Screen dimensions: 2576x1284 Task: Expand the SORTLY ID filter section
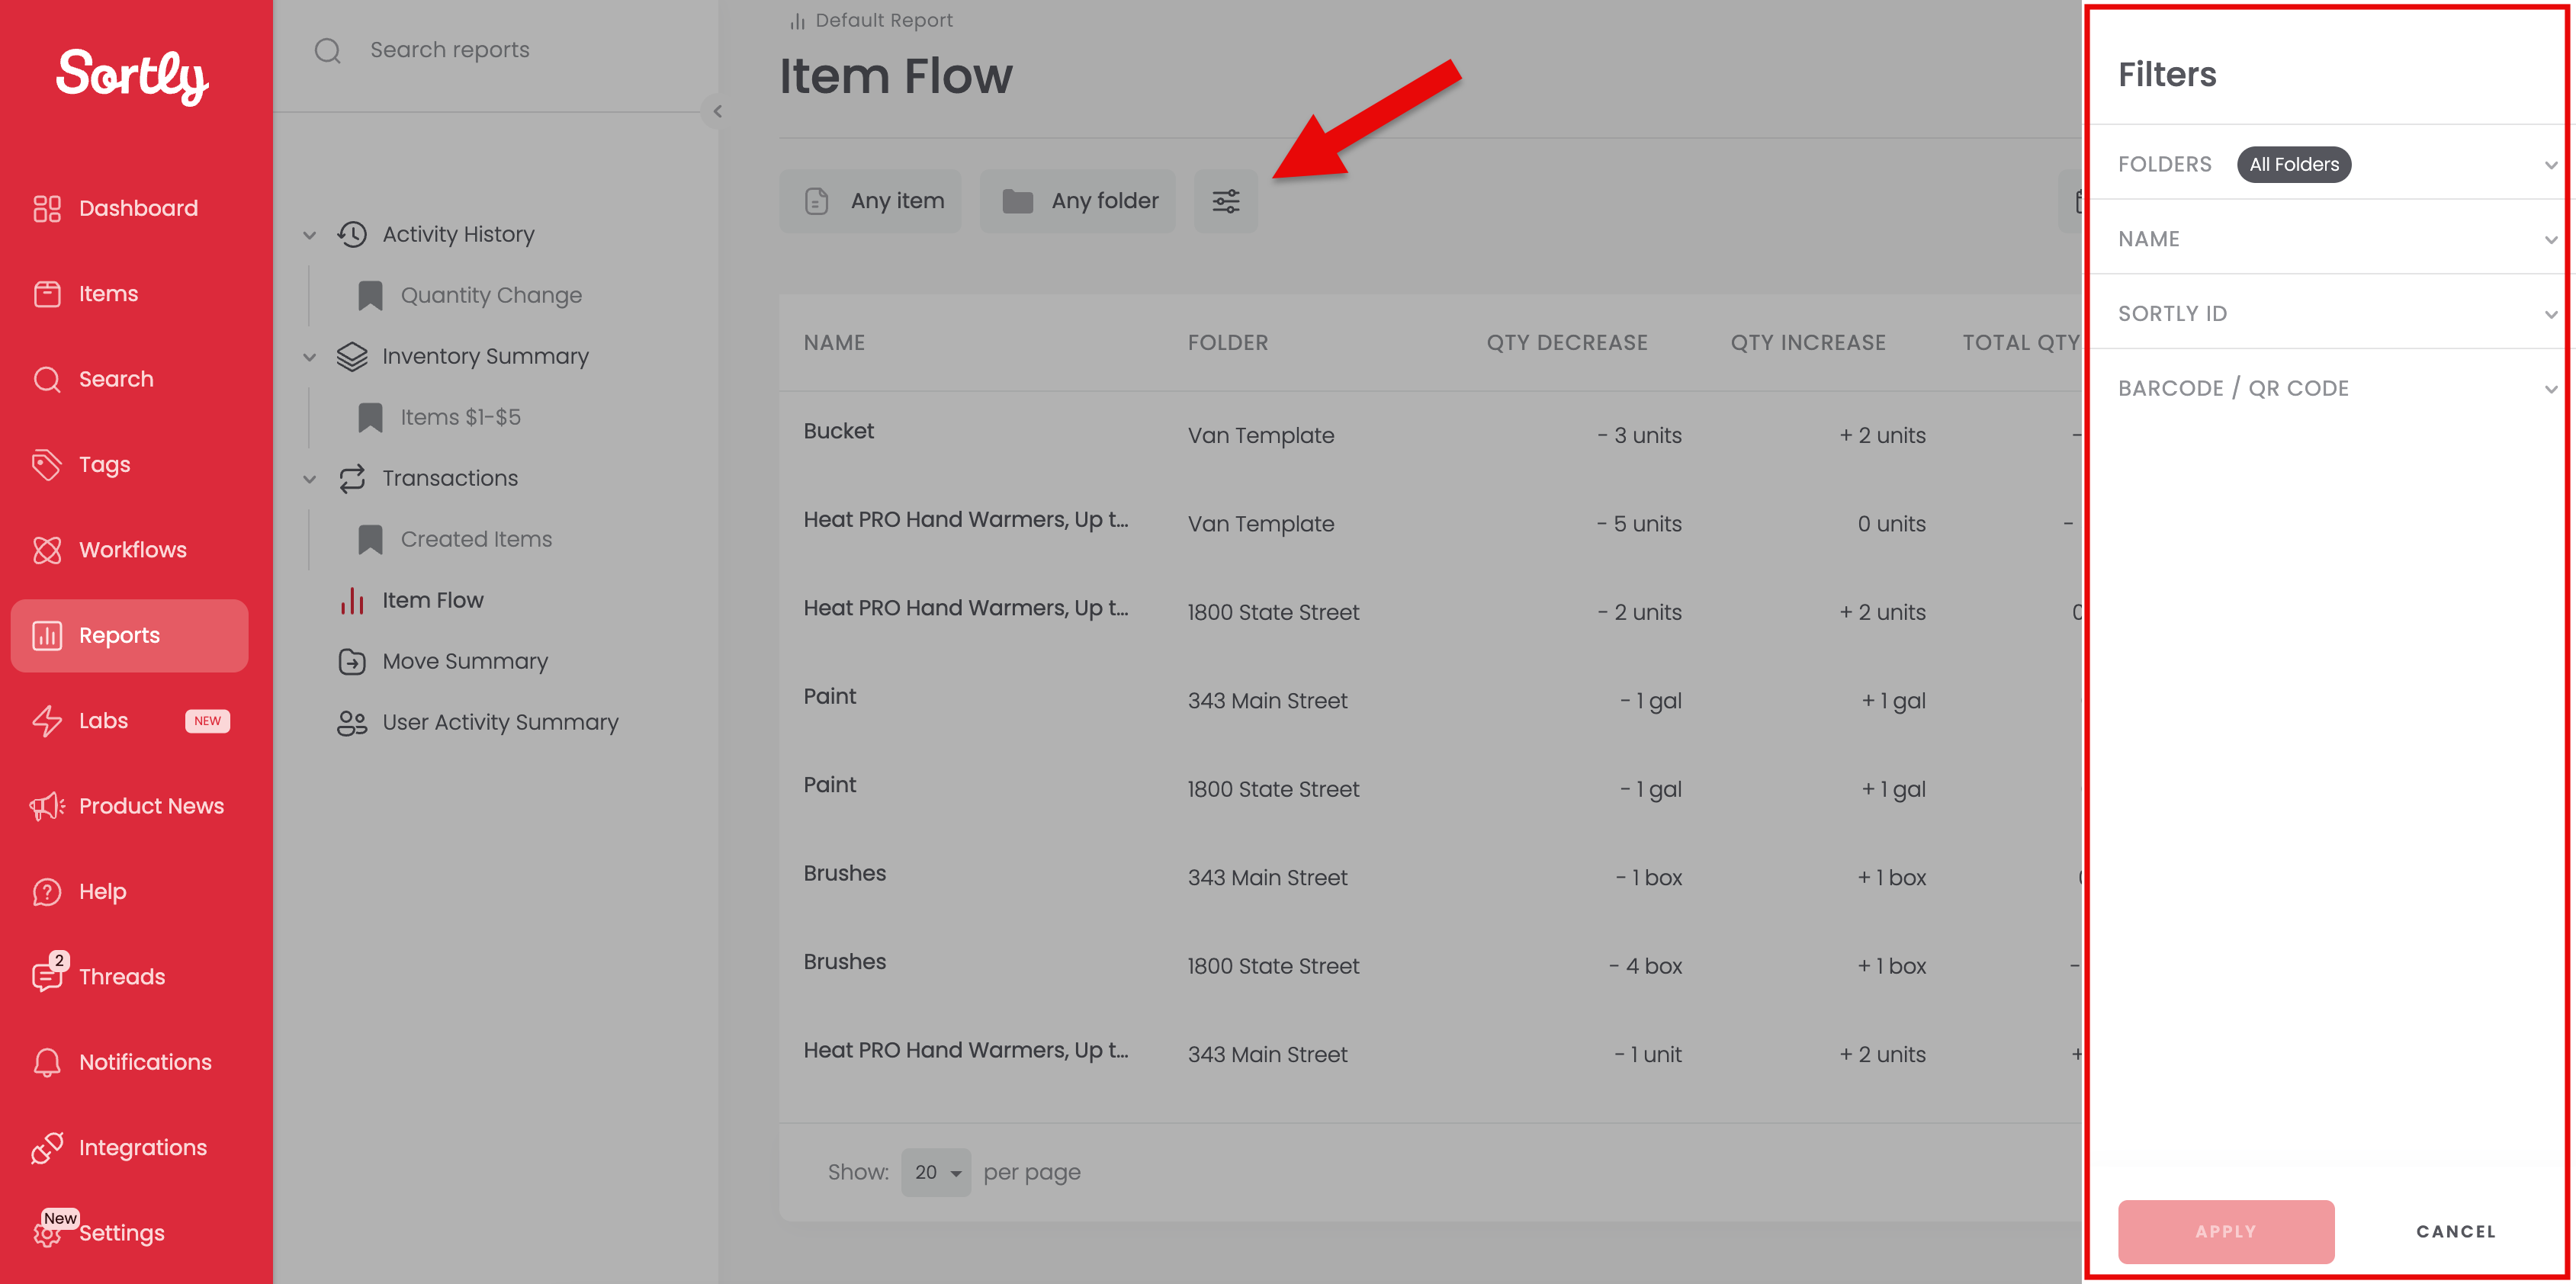tap(2549, 314)
